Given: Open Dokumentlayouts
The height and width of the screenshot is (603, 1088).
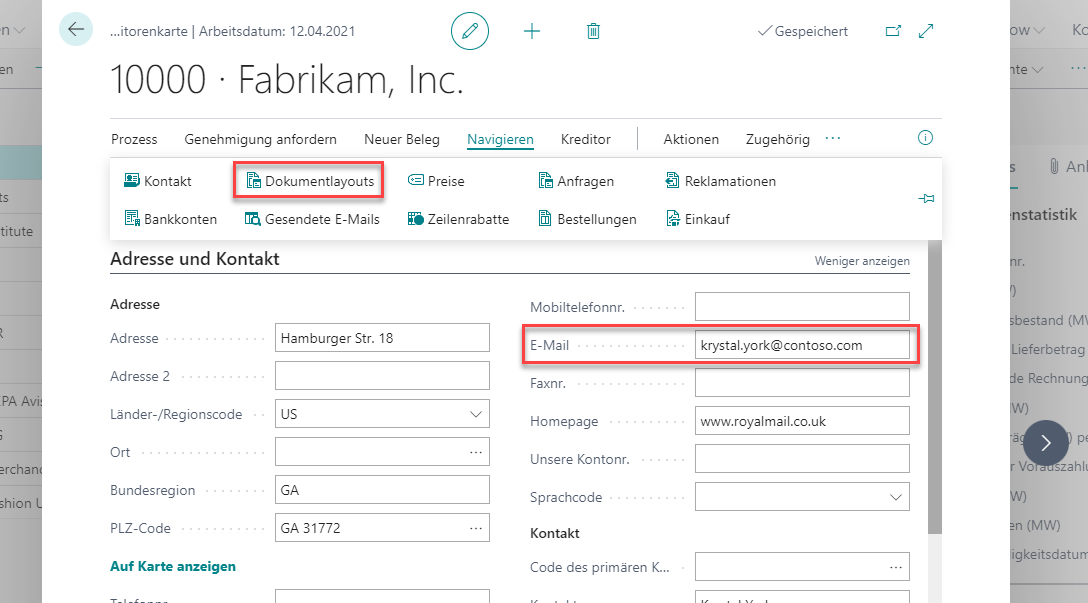Looking at the screenshot, I should pos(309,181).
